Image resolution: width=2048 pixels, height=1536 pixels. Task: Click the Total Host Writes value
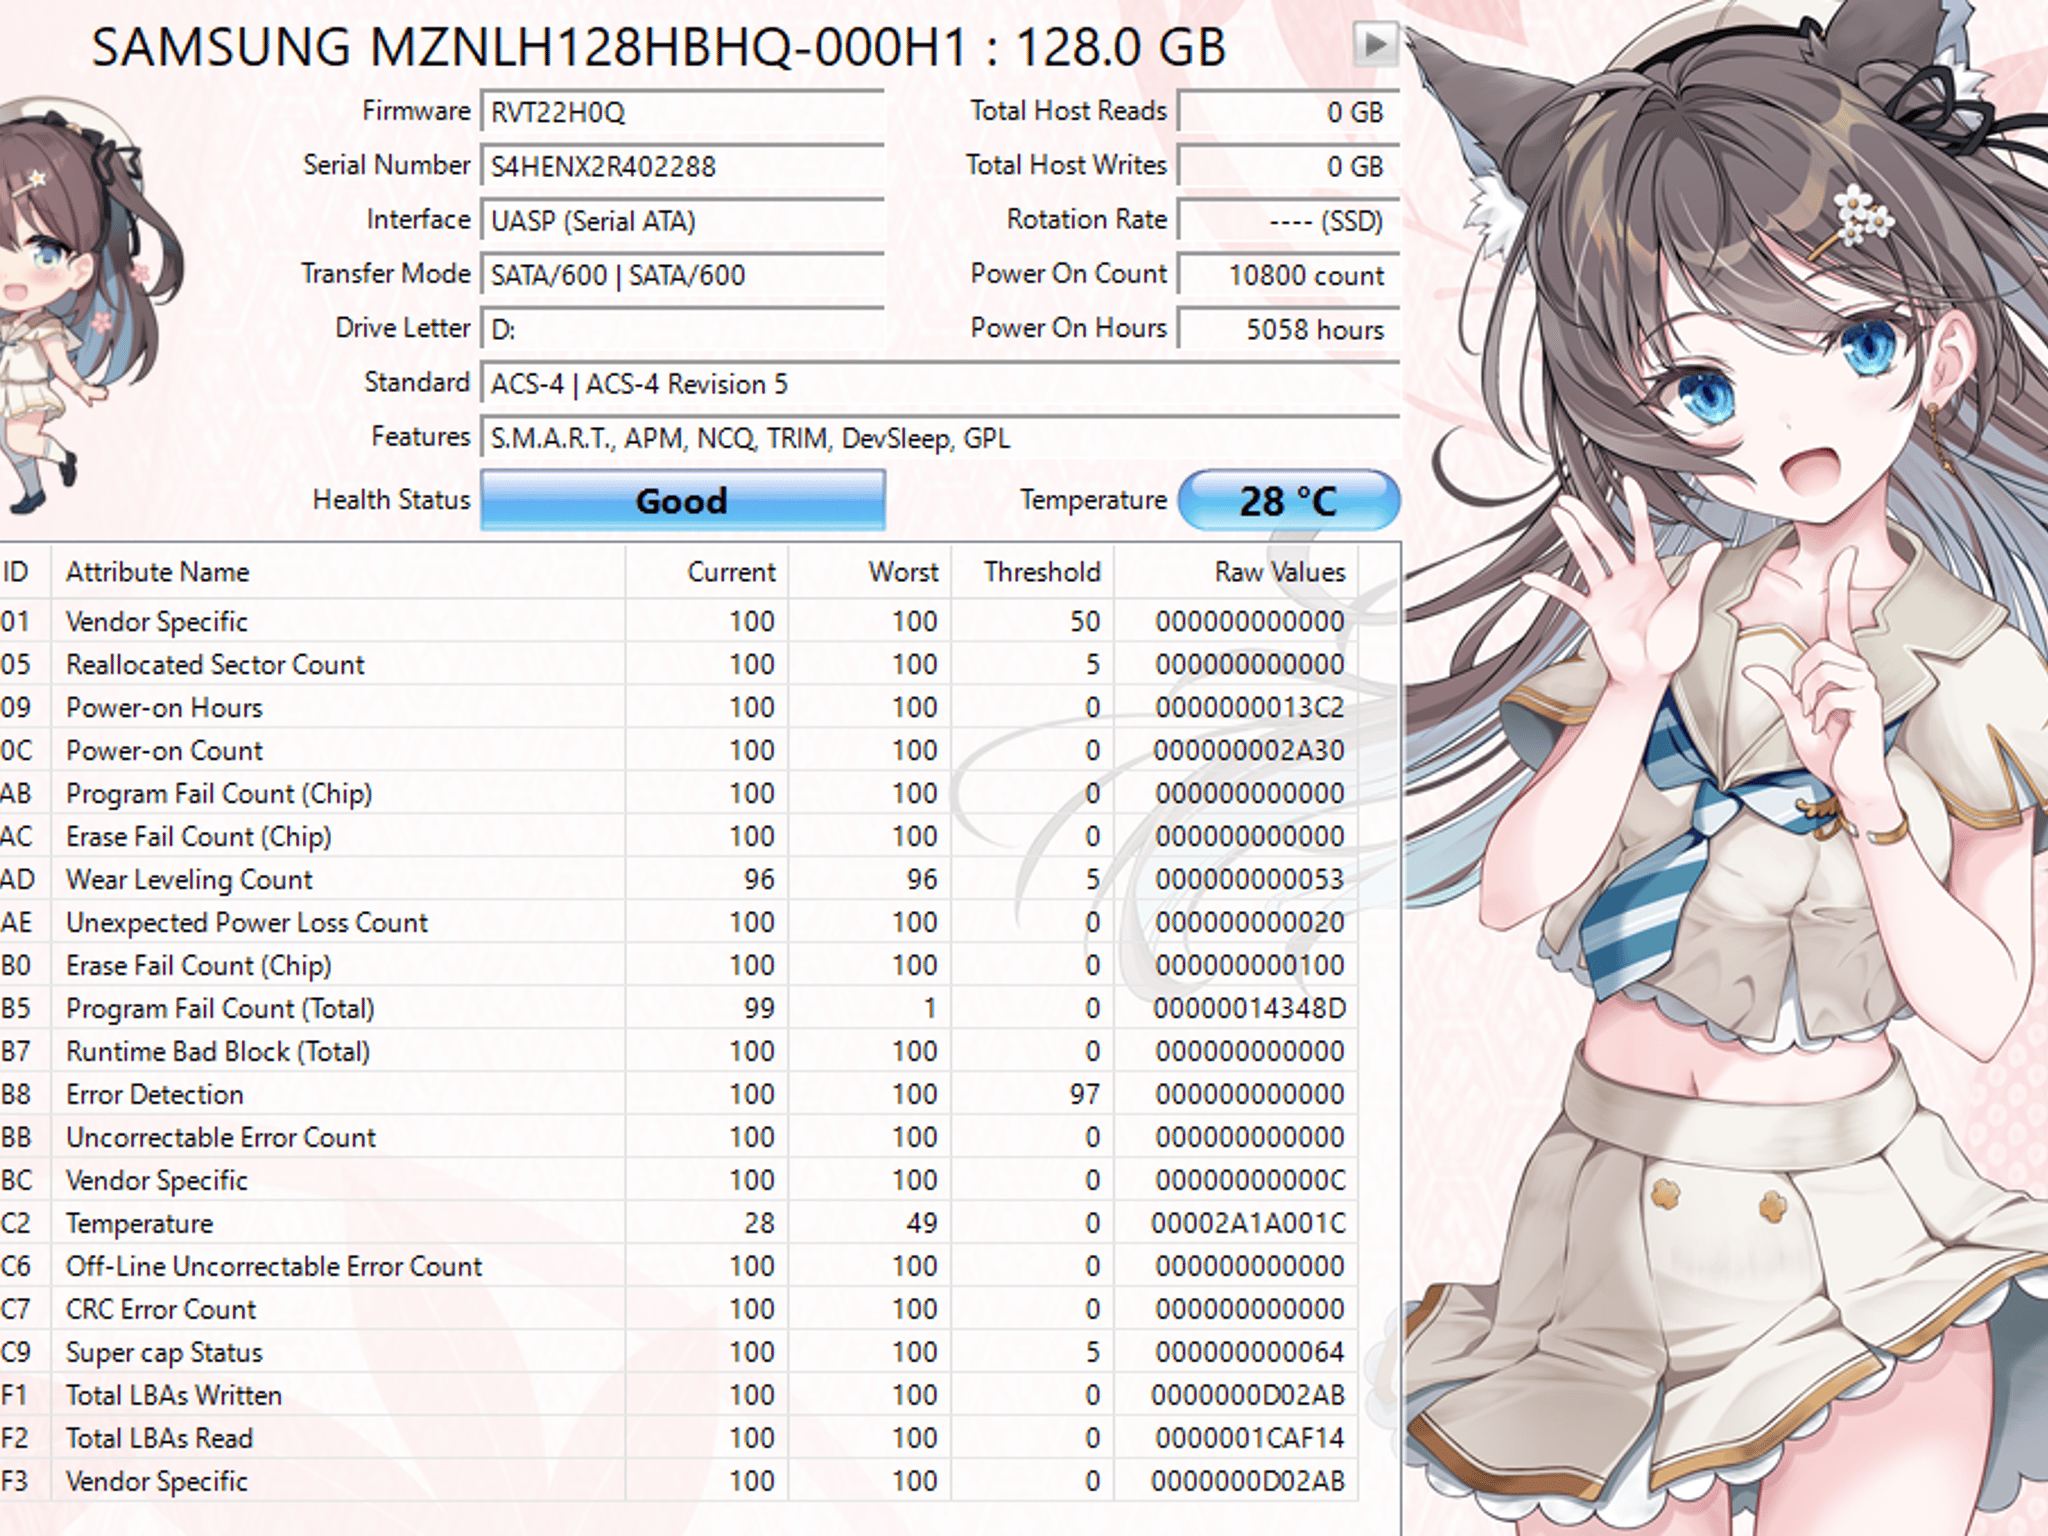tap(1288, 166)
